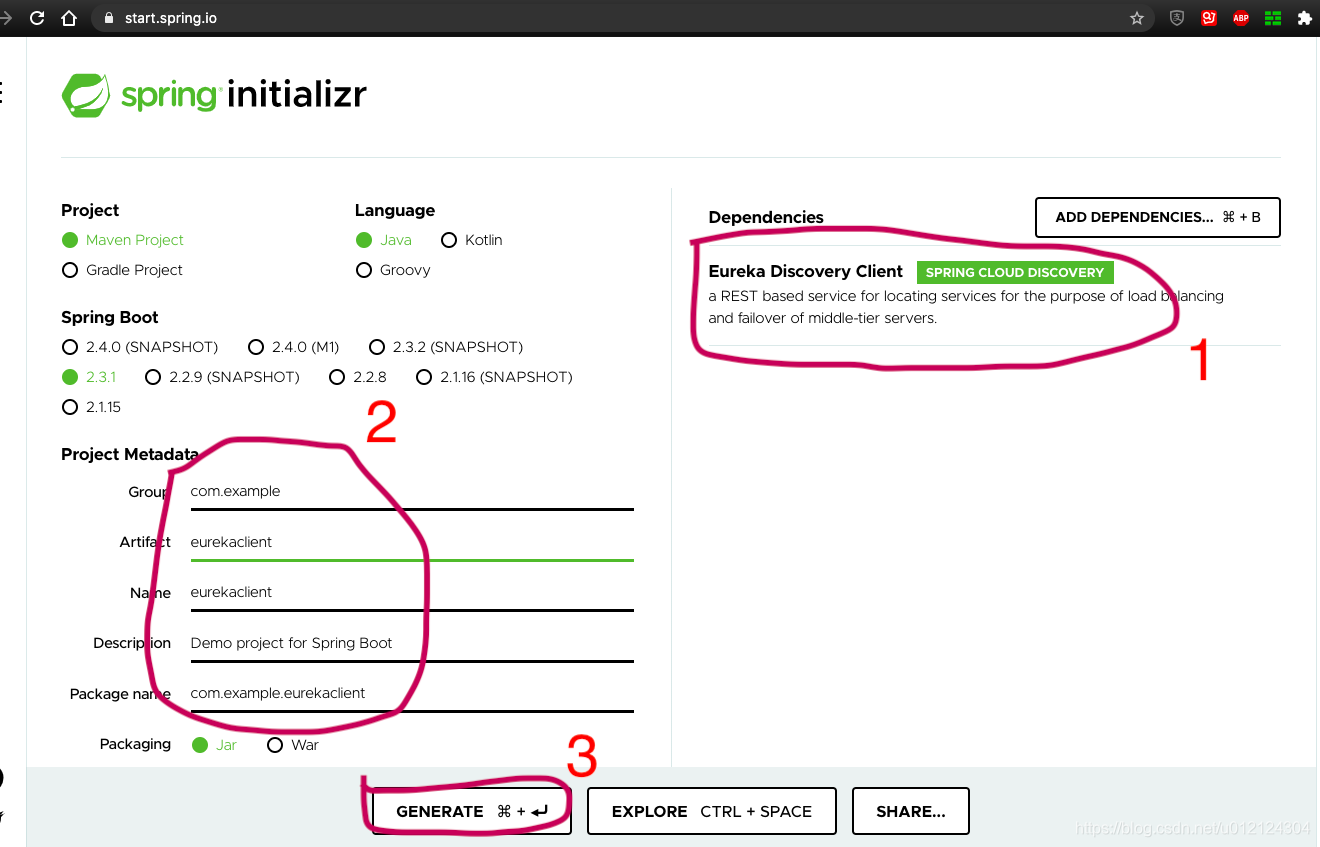Click the Eureka Discovery Client dependency
The image size is (1320, 847).
(x=806, y=272)
